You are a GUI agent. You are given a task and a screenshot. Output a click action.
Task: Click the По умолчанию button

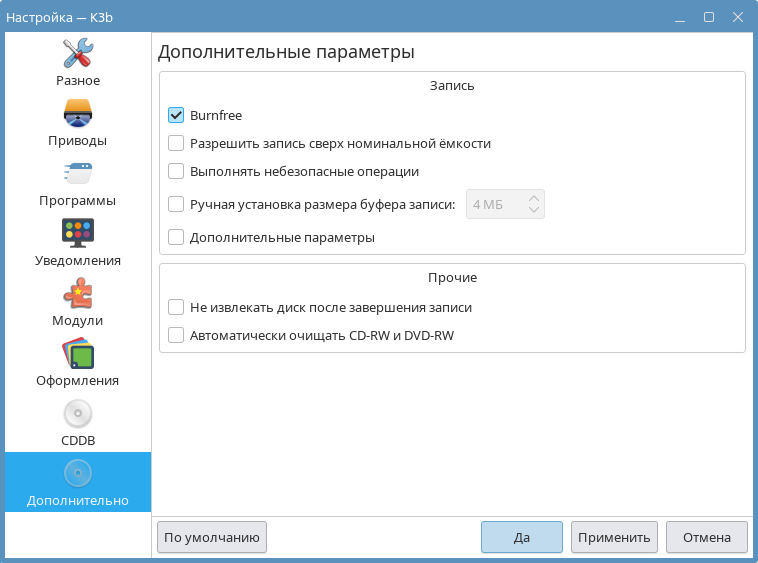[x=212, y=537]
